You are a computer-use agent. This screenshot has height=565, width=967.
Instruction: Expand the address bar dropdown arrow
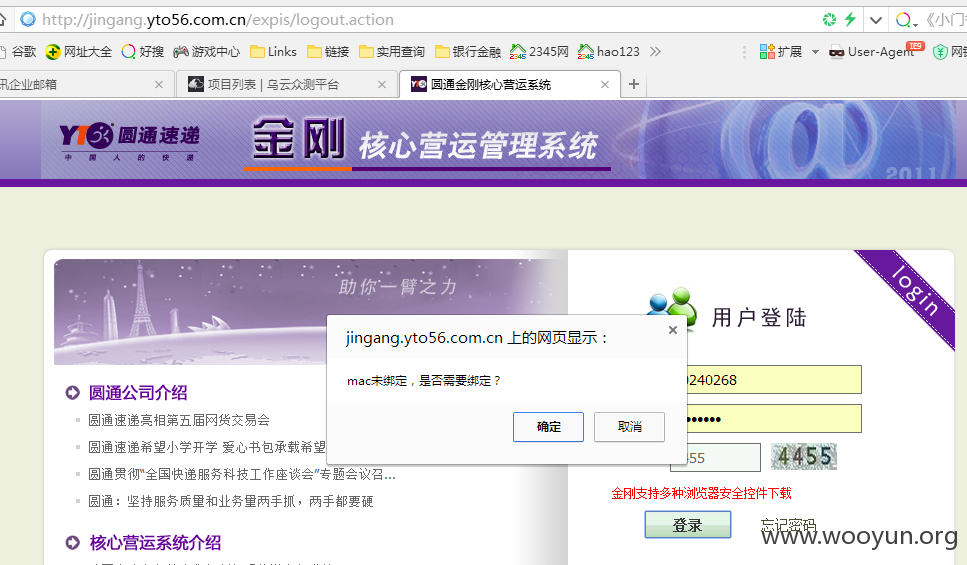pos(875,20)
